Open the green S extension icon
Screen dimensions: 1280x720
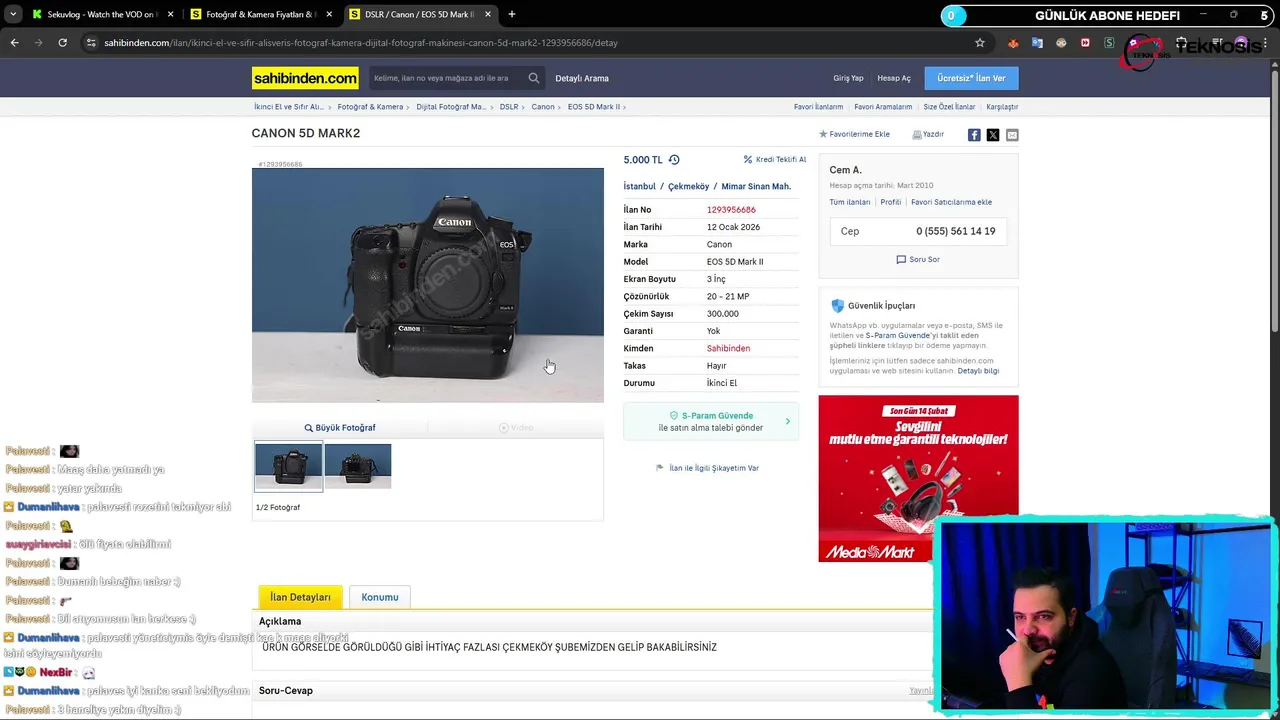1109,43
